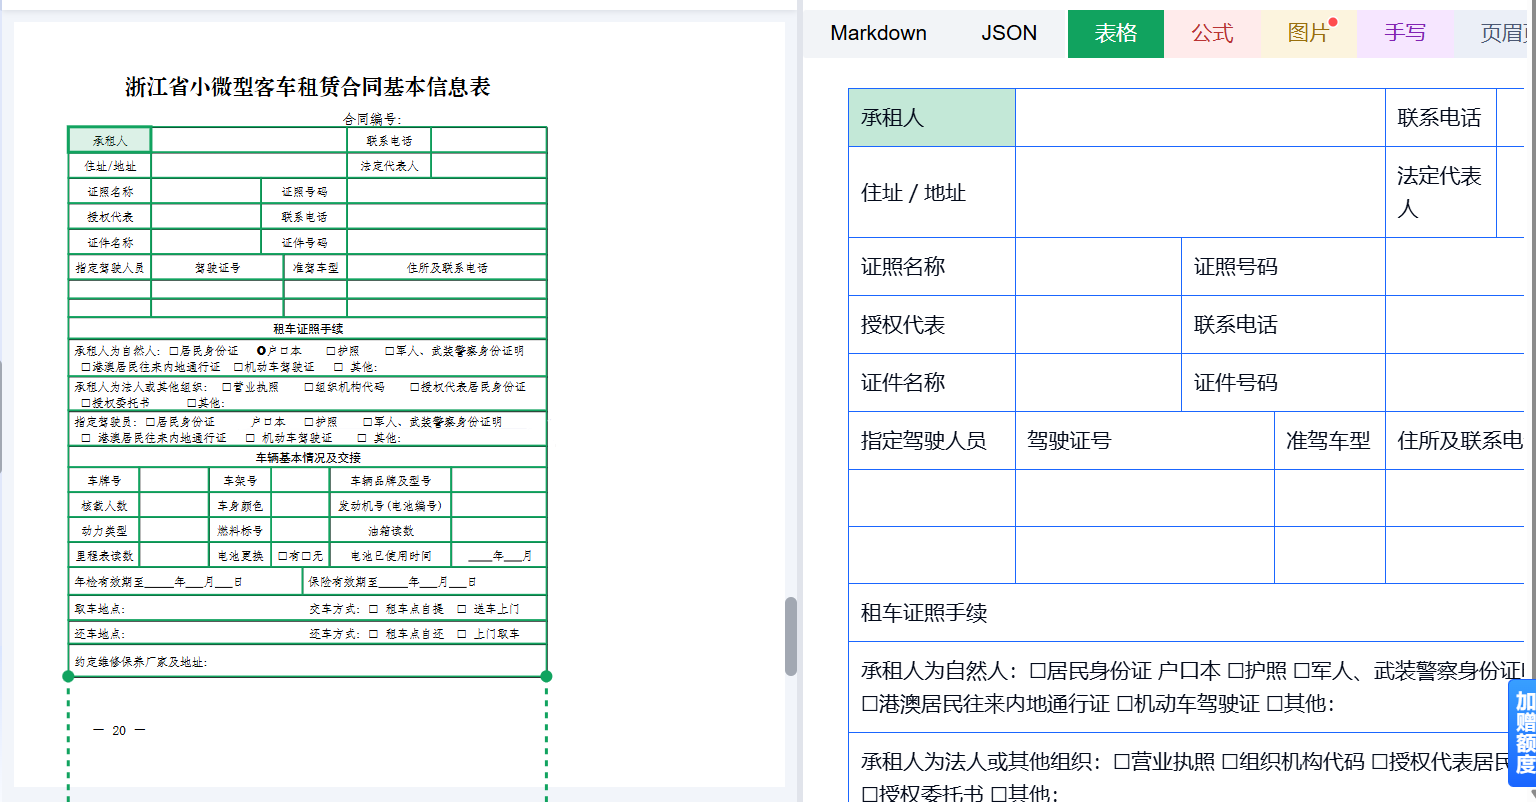Click 约定维修保养厂家及地址 row in document preview
Image resolution: width=1536 pixels, height=802 pixels.
click(308, 661)
